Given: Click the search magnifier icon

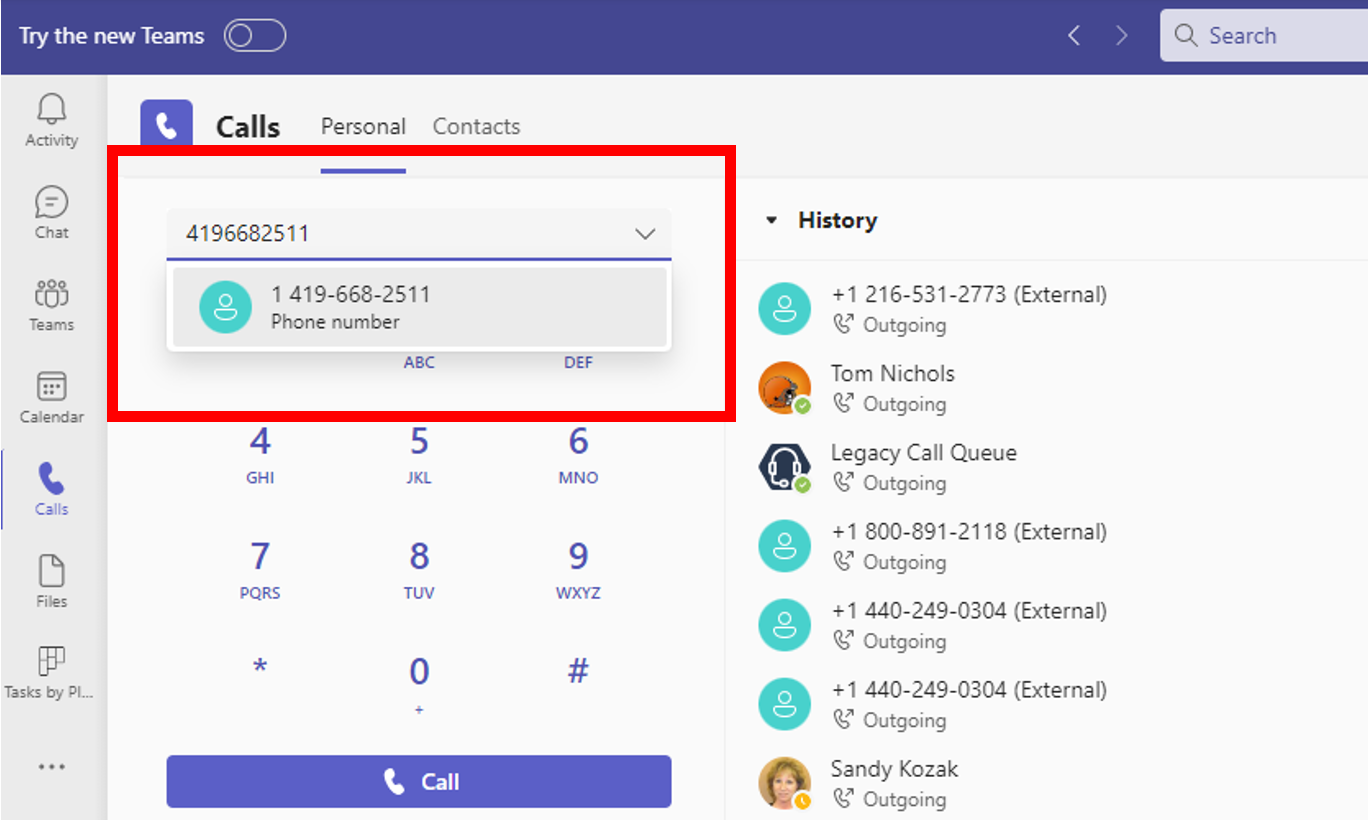Looking at the screenshot, I should [1186, 36].
